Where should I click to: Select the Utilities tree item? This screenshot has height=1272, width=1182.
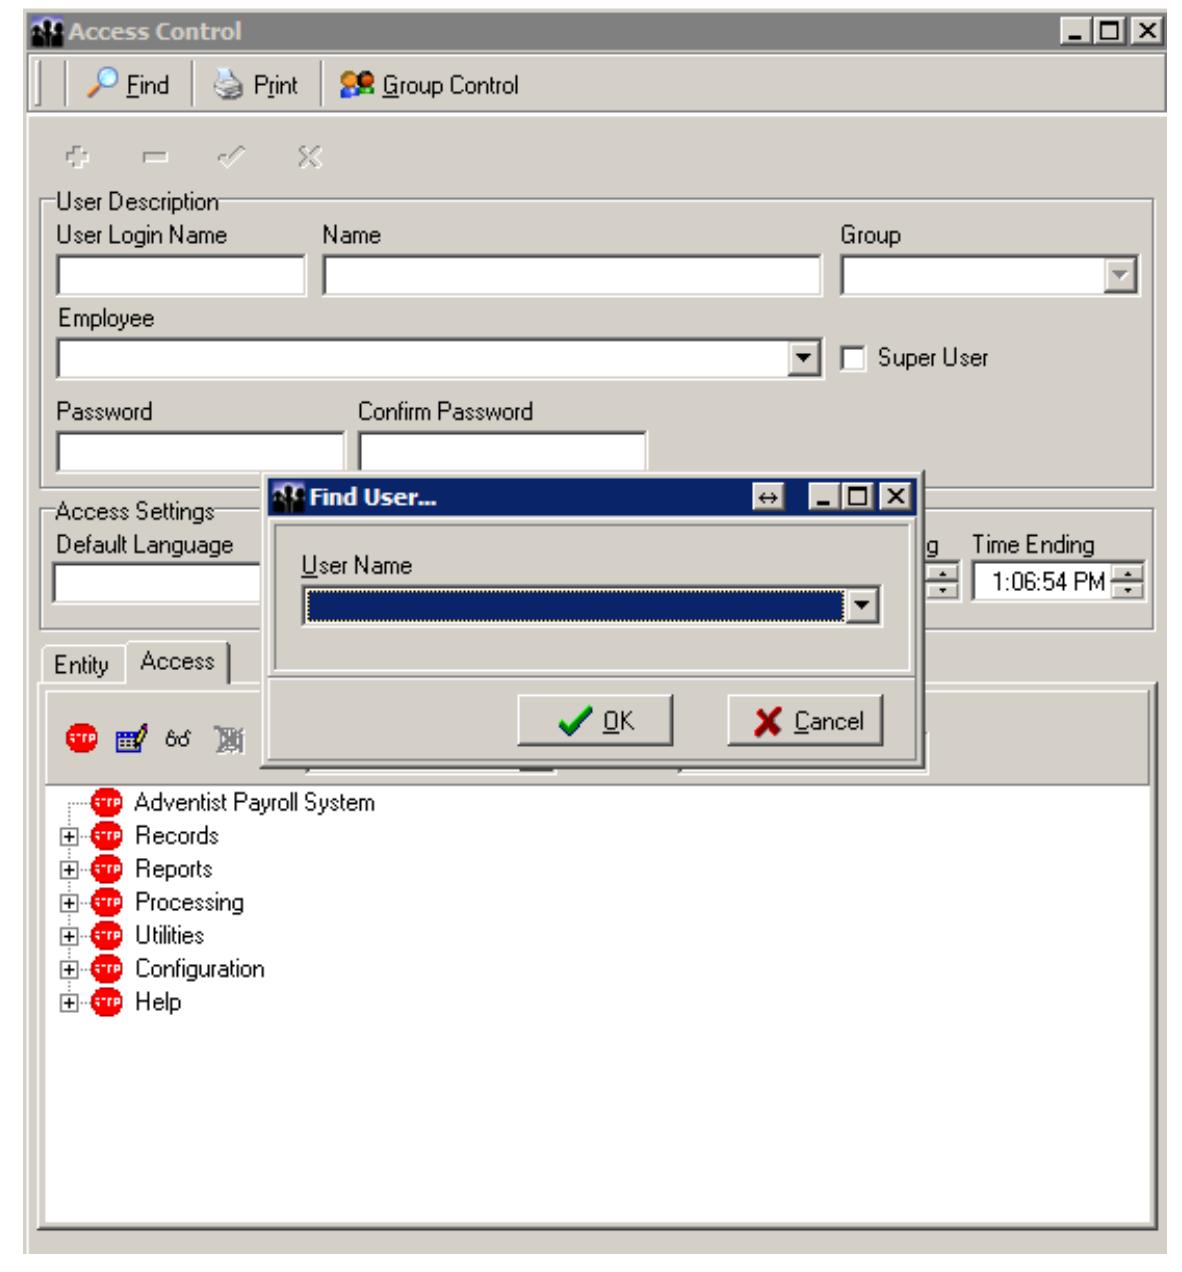click(x=170, y=935)
